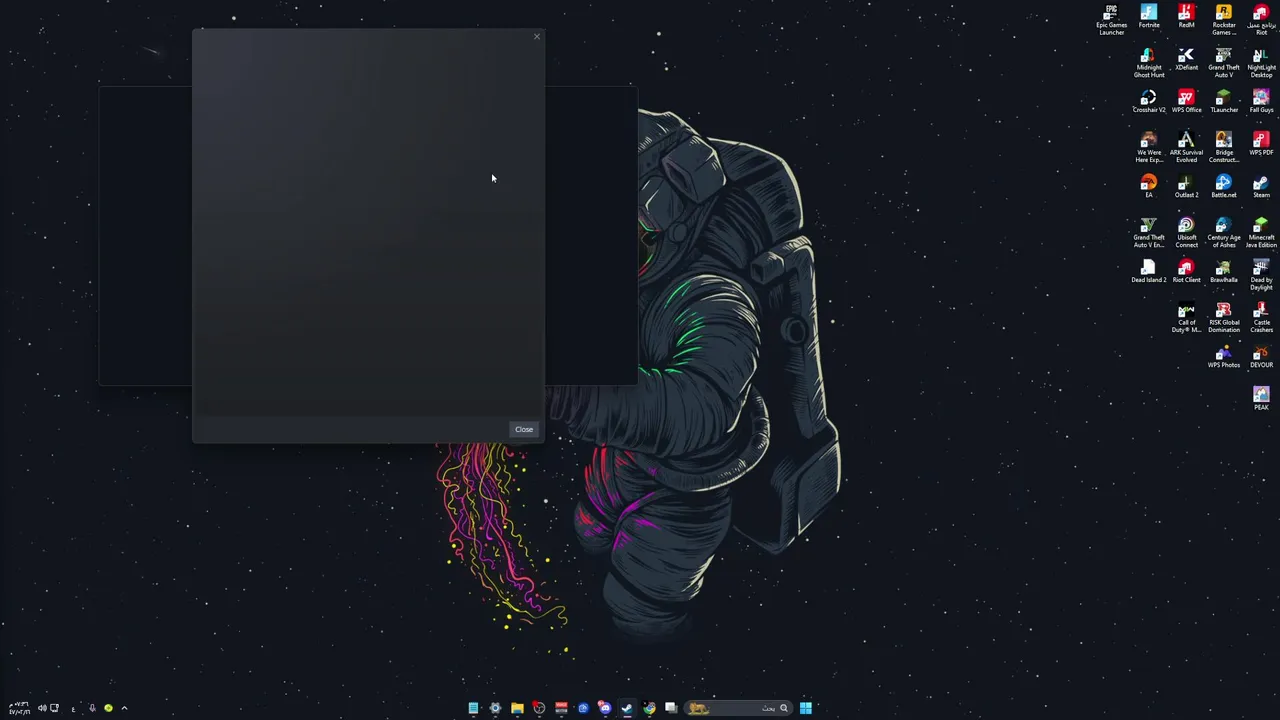Click the taskbar search box
Image resolution: width=1280 pixels, height=720 pixels.
(737, 708)
